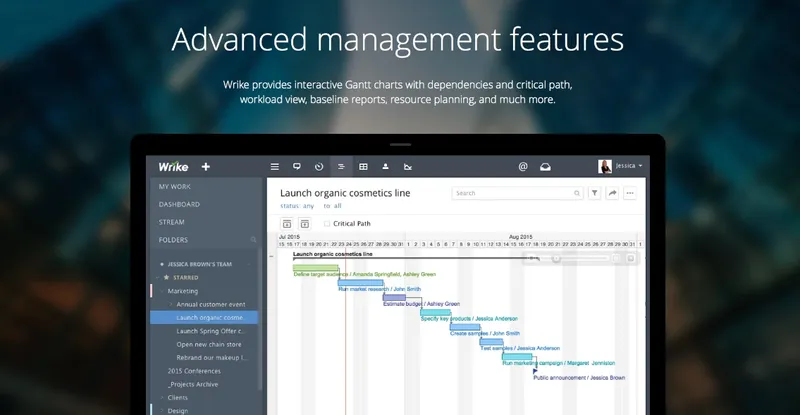Screen dimensions: 800x415
Task: Open 2015 Conferences folder
Action: pyautogui.click(x=194, y=371)
